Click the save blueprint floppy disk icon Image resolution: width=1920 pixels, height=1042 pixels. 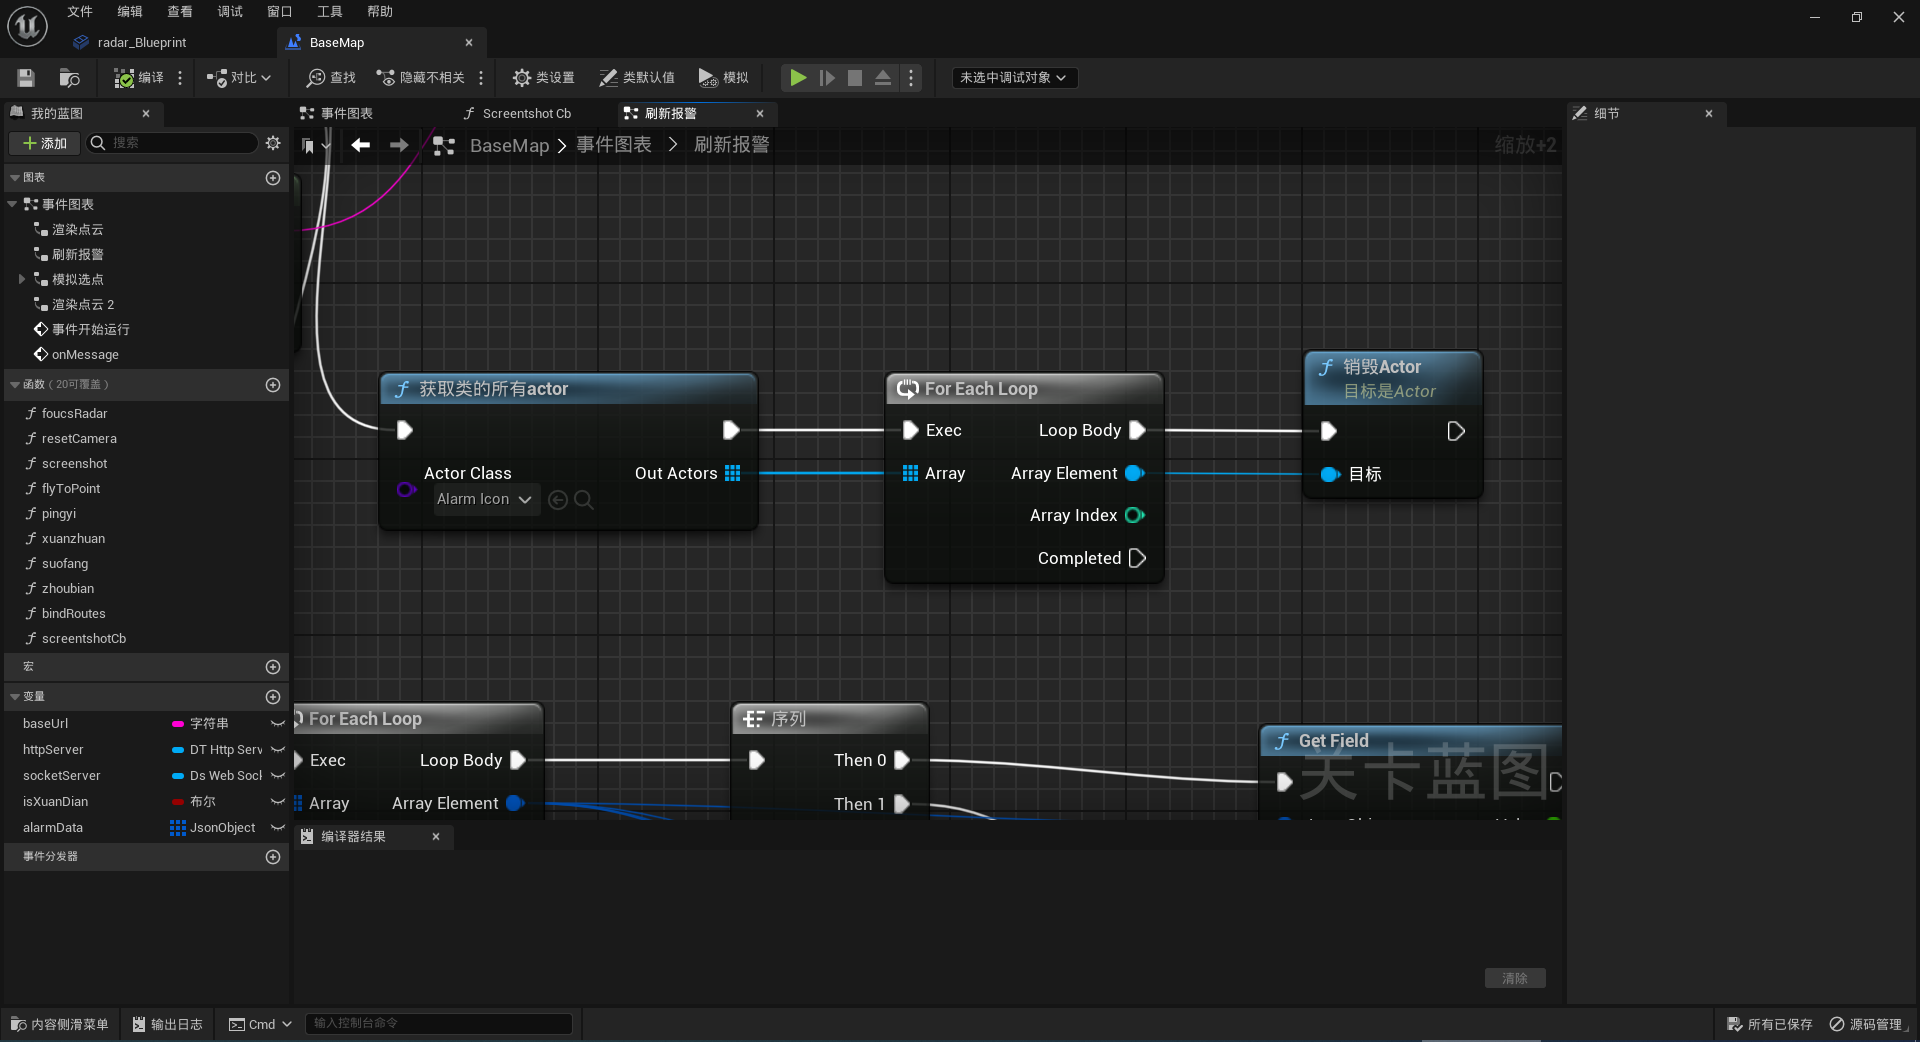point(26,77)
